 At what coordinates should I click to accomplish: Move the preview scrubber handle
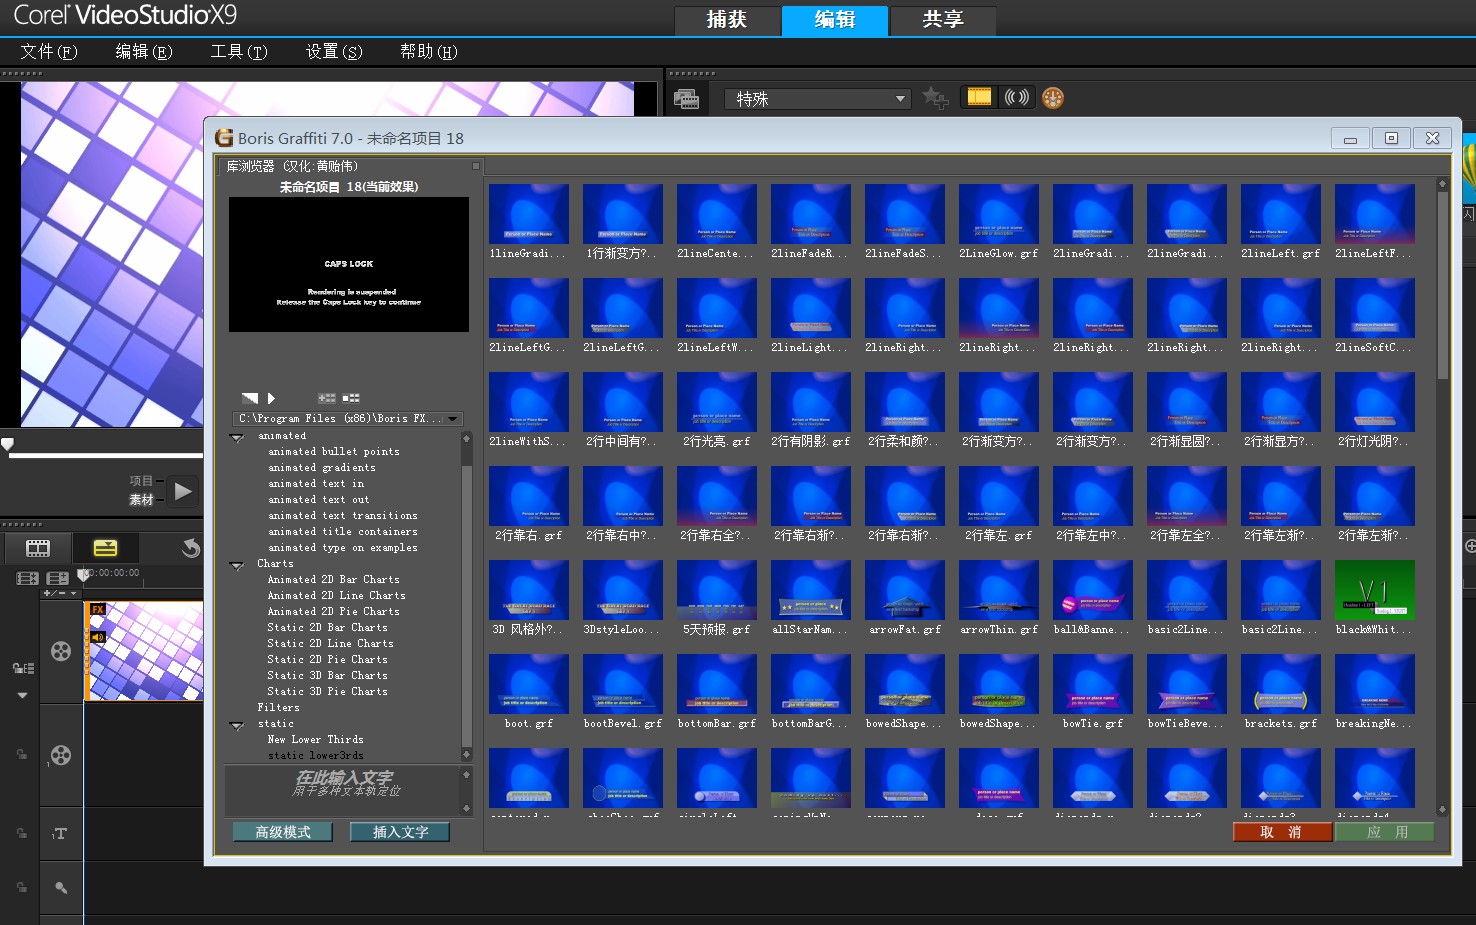coord(7,444)
